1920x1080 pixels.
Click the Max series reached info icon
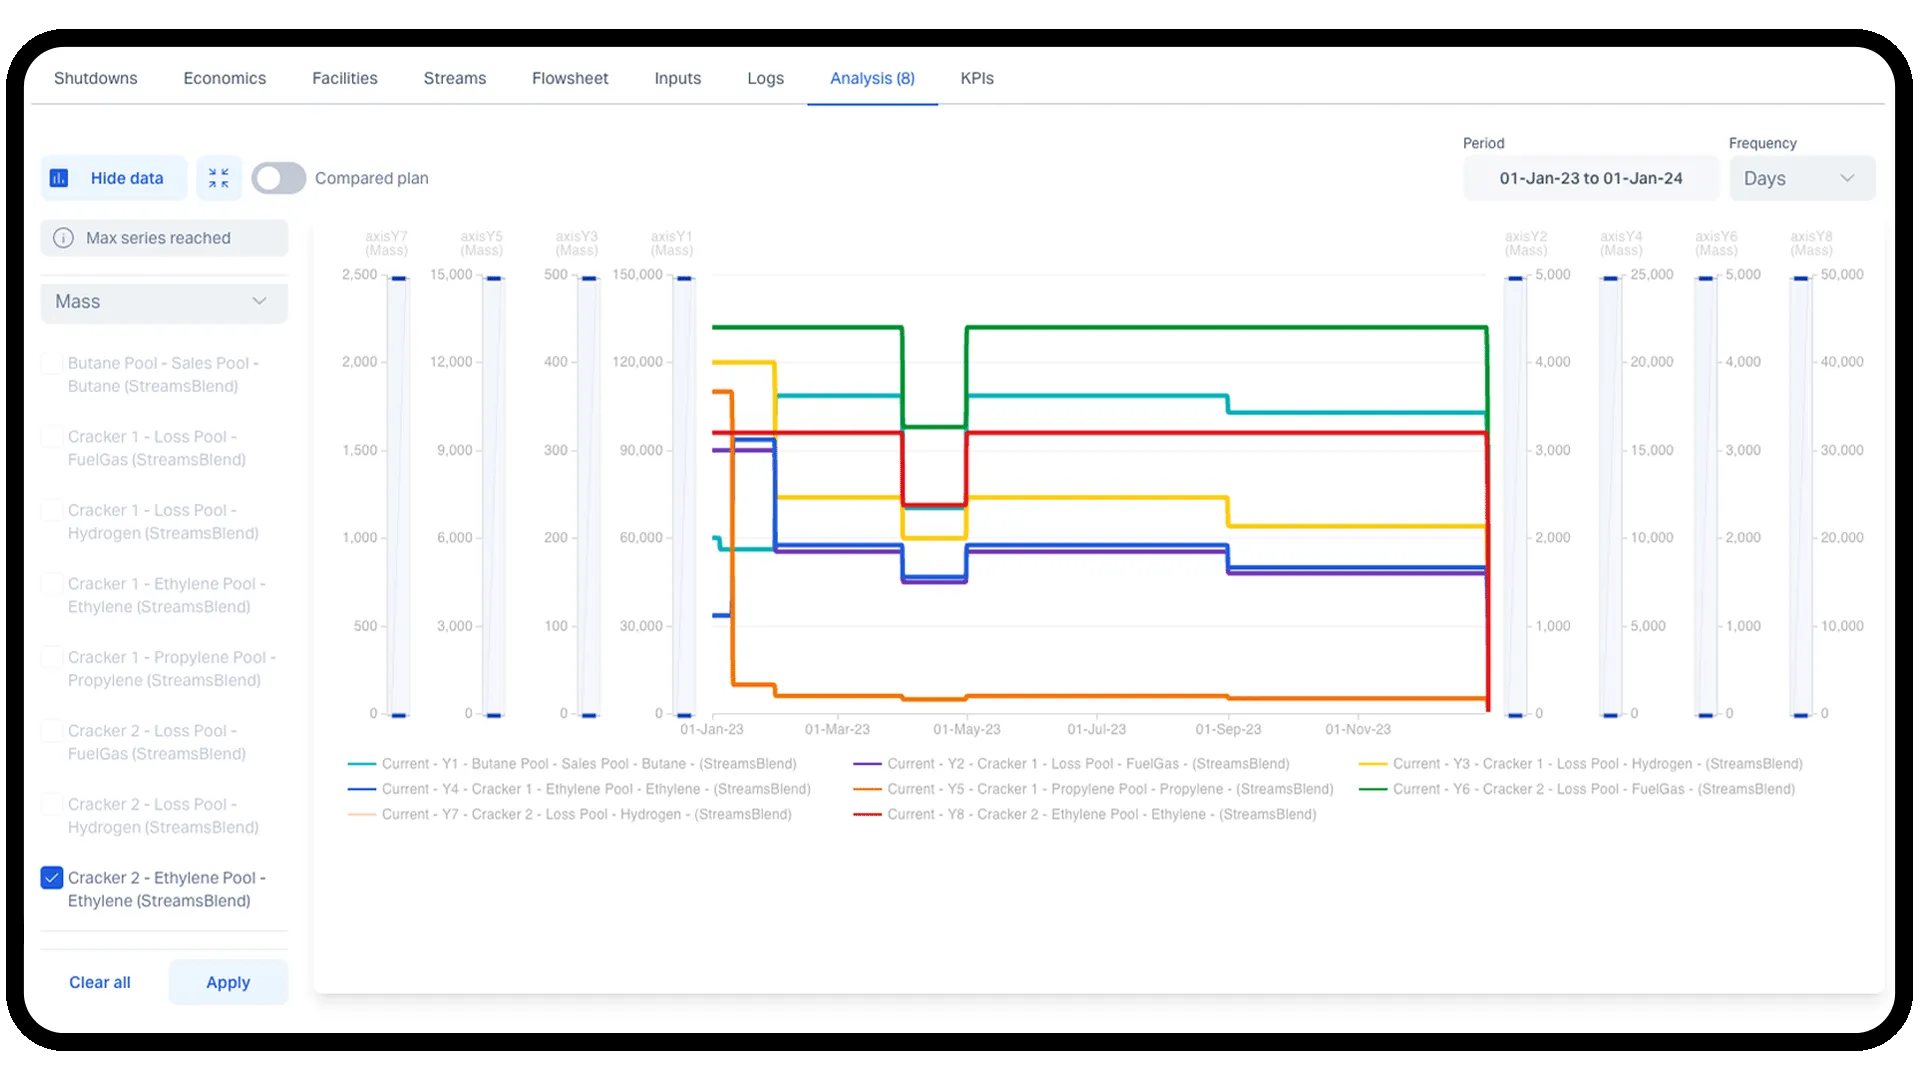coord(63,238)
